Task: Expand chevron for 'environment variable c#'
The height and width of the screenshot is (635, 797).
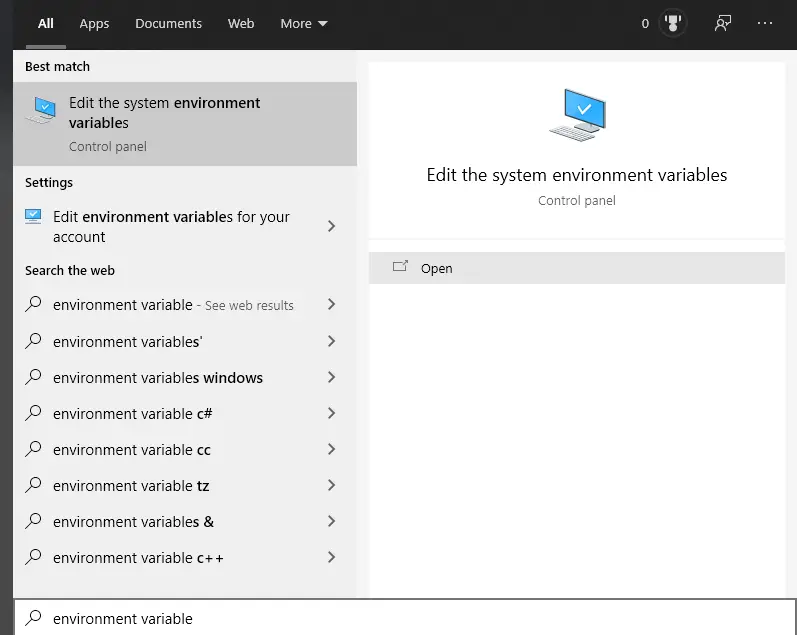Action: tap(331, 413)
